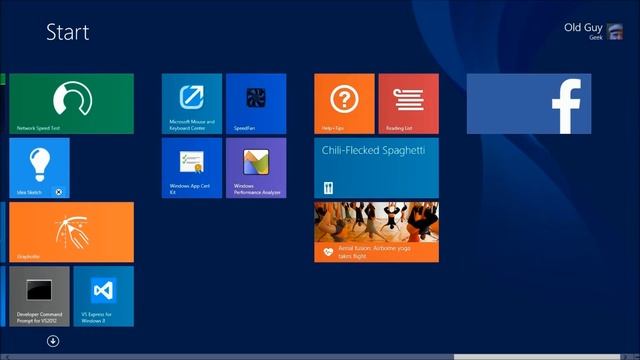640x360 pixels.
Task: Click the fork and knife icon
Action: click(328, 188)
